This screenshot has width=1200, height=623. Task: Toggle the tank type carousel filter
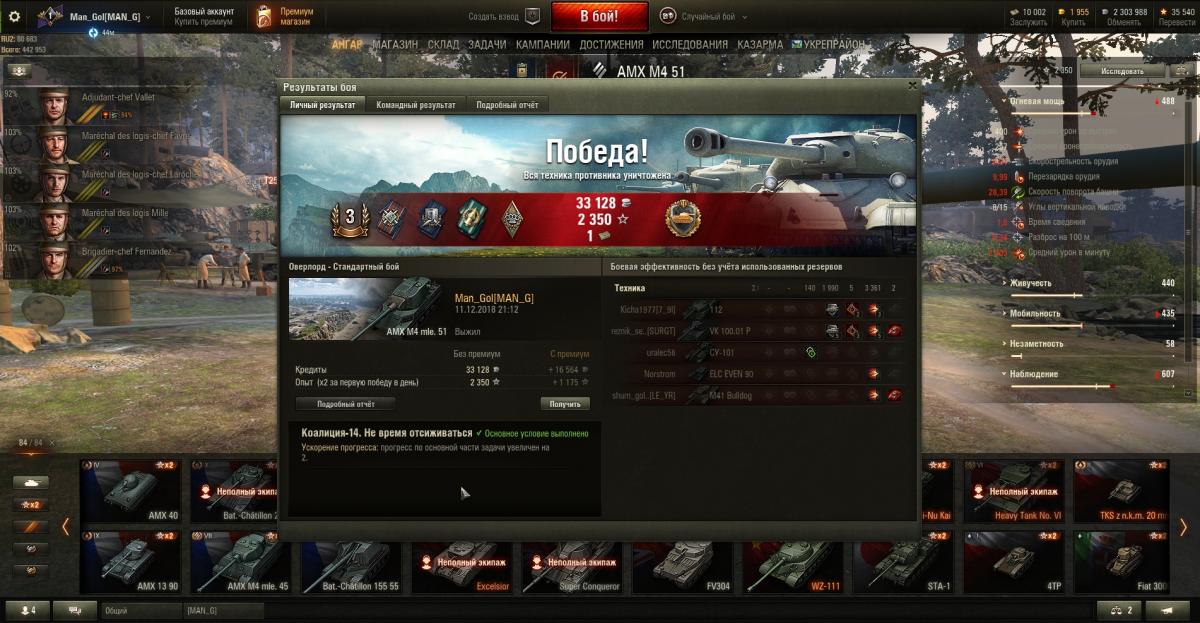(x=30, y=482)
